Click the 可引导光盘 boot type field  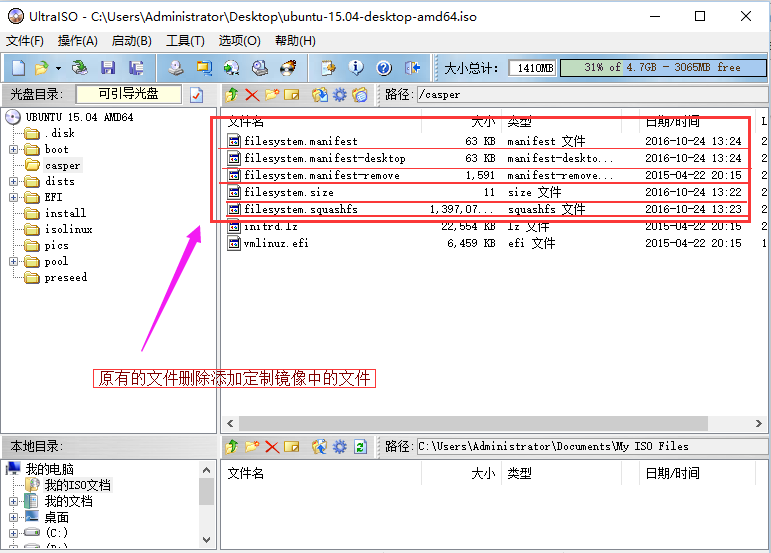[129, 94]
